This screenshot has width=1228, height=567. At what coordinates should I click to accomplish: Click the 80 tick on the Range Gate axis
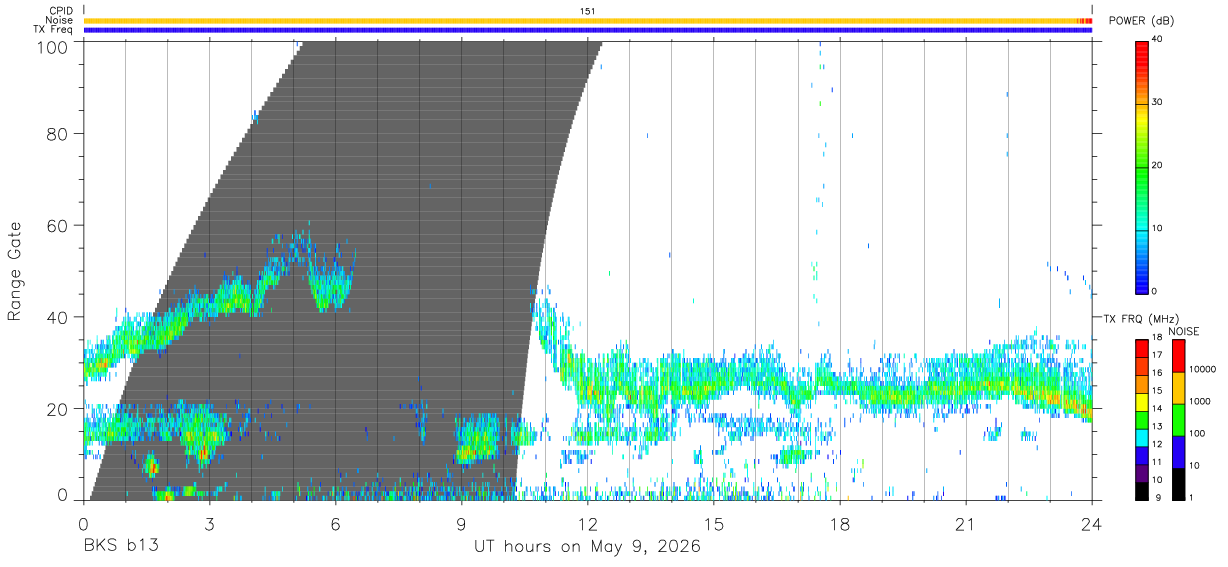(x=57, y=133)
